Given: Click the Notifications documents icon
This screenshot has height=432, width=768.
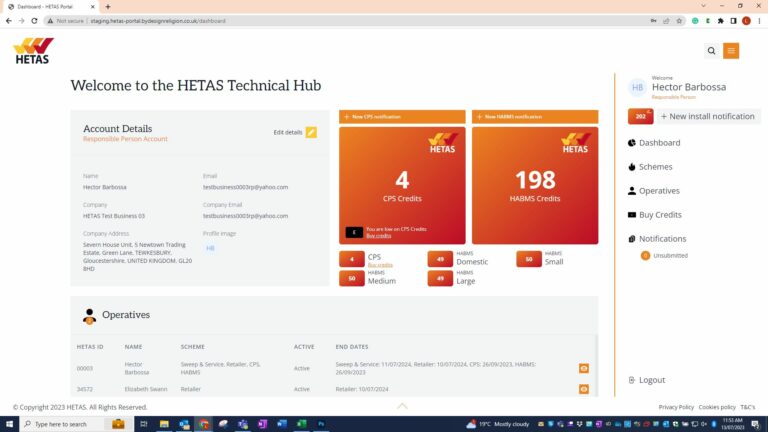Looking at the screenshot, I should tap(632, 239).
